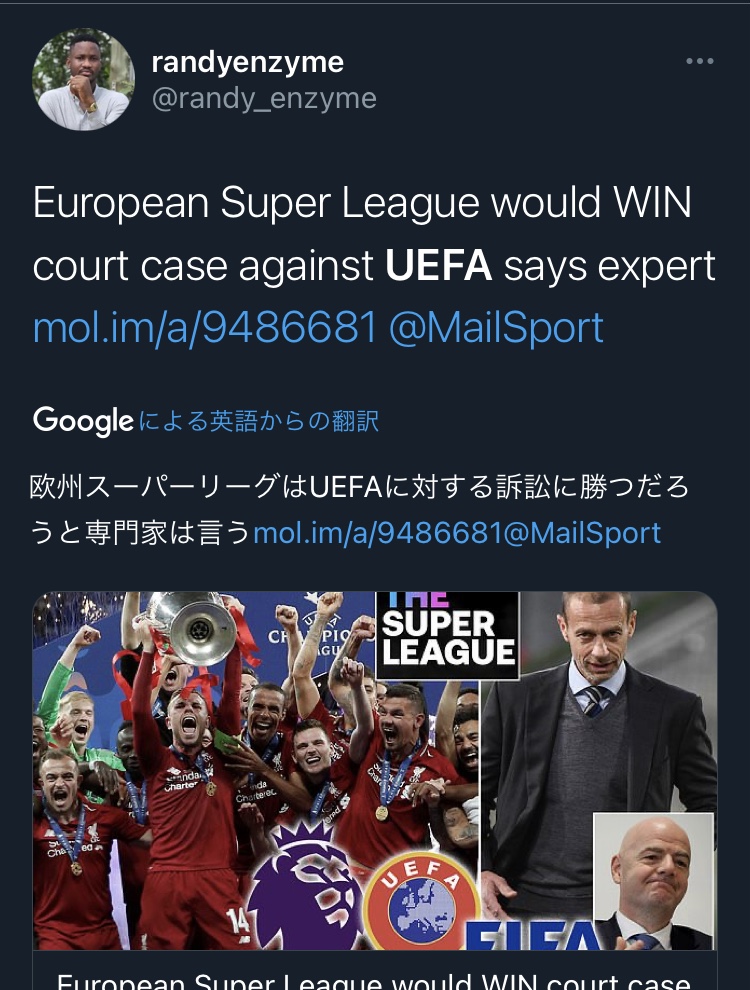Viewport: 750px width, 990px height.
Task: Tap the translated Japanese tweet text
Action: 360,510
